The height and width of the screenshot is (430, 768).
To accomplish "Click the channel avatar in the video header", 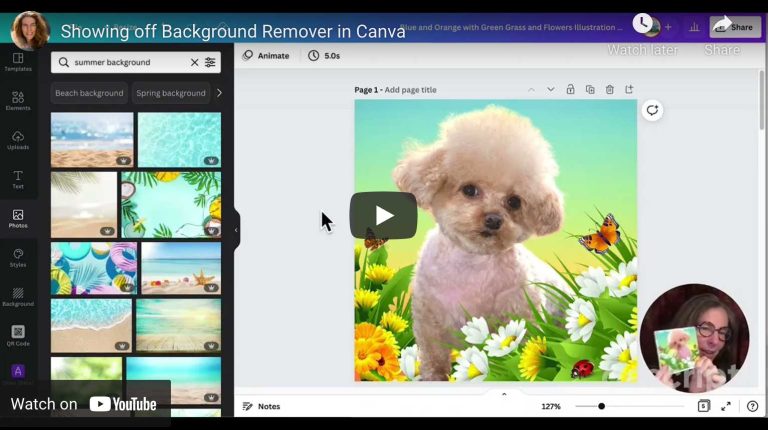I will 30,30.
